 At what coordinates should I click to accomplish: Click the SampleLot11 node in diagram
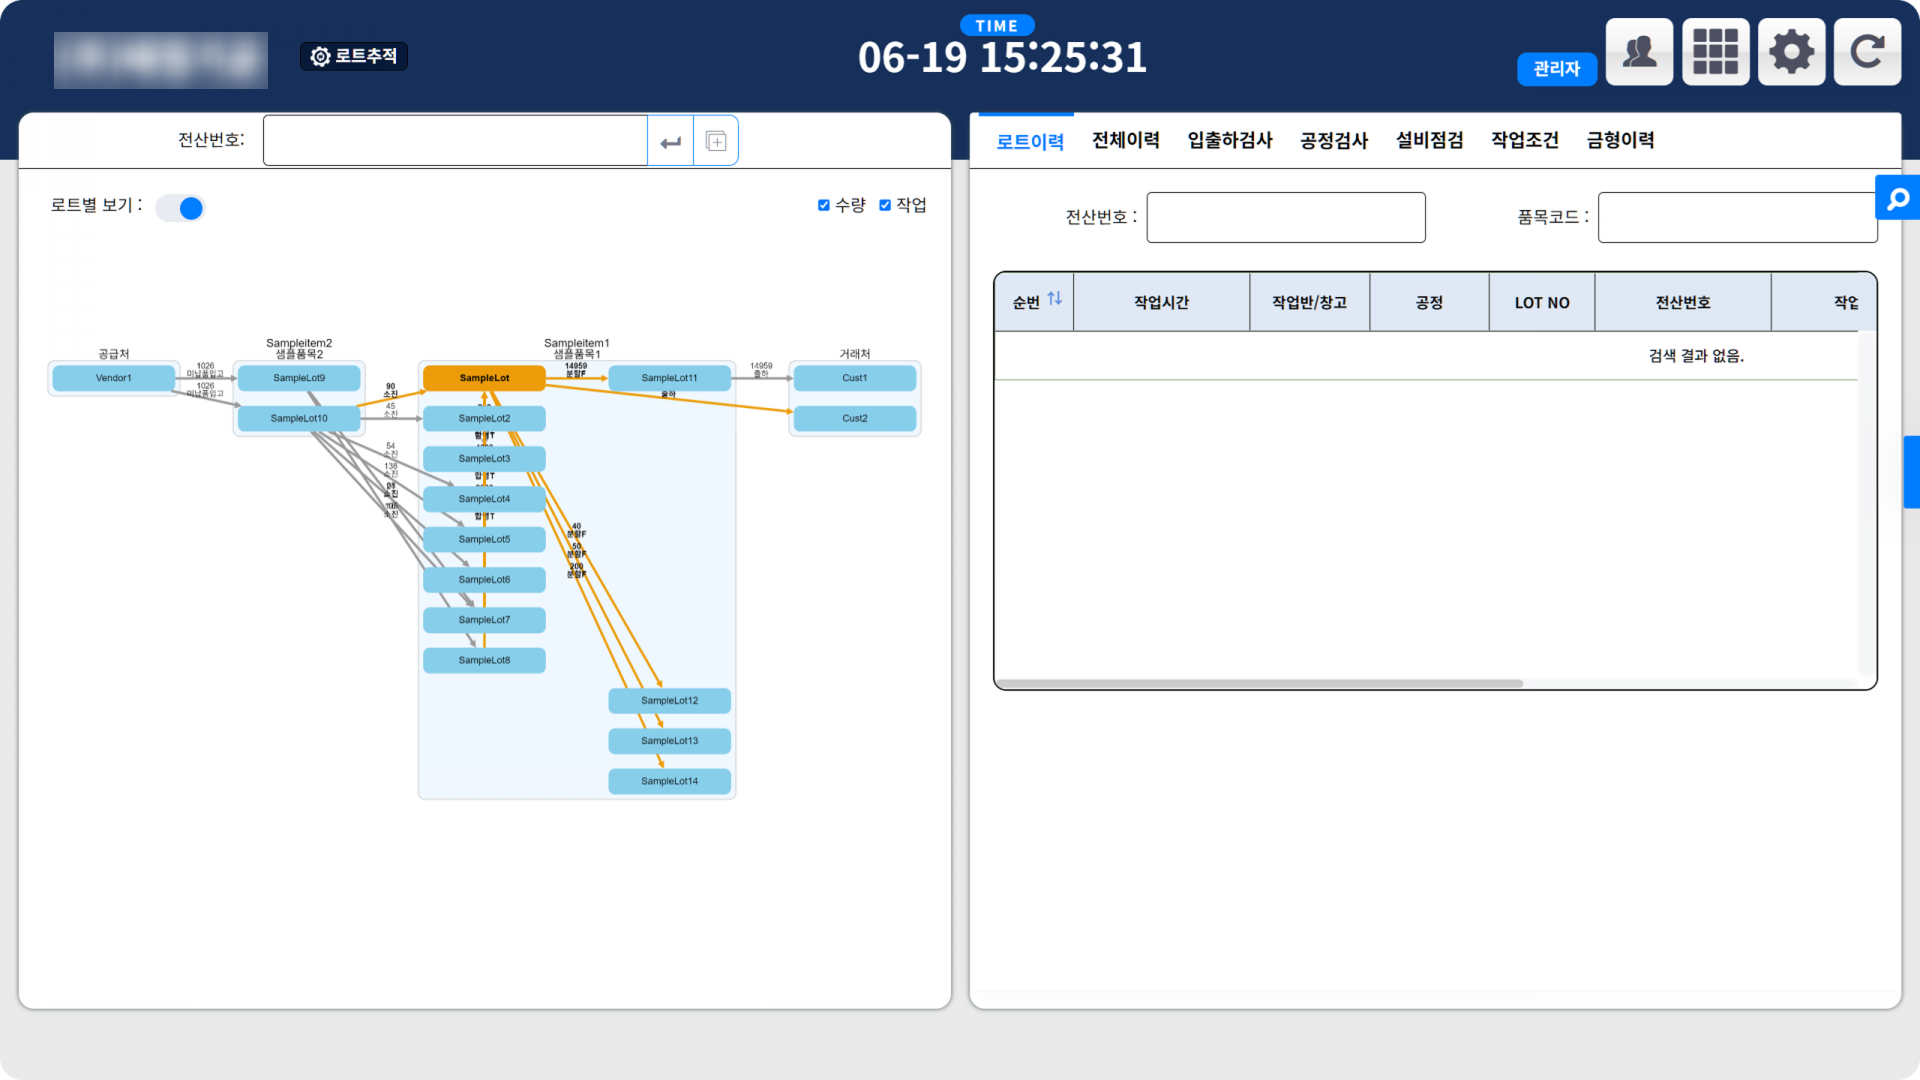(669, 378)
